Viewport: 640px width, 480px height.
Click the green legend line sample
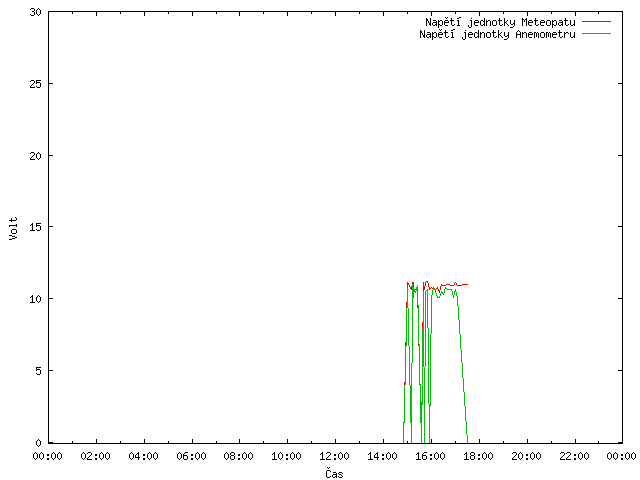tap(596, 33)
